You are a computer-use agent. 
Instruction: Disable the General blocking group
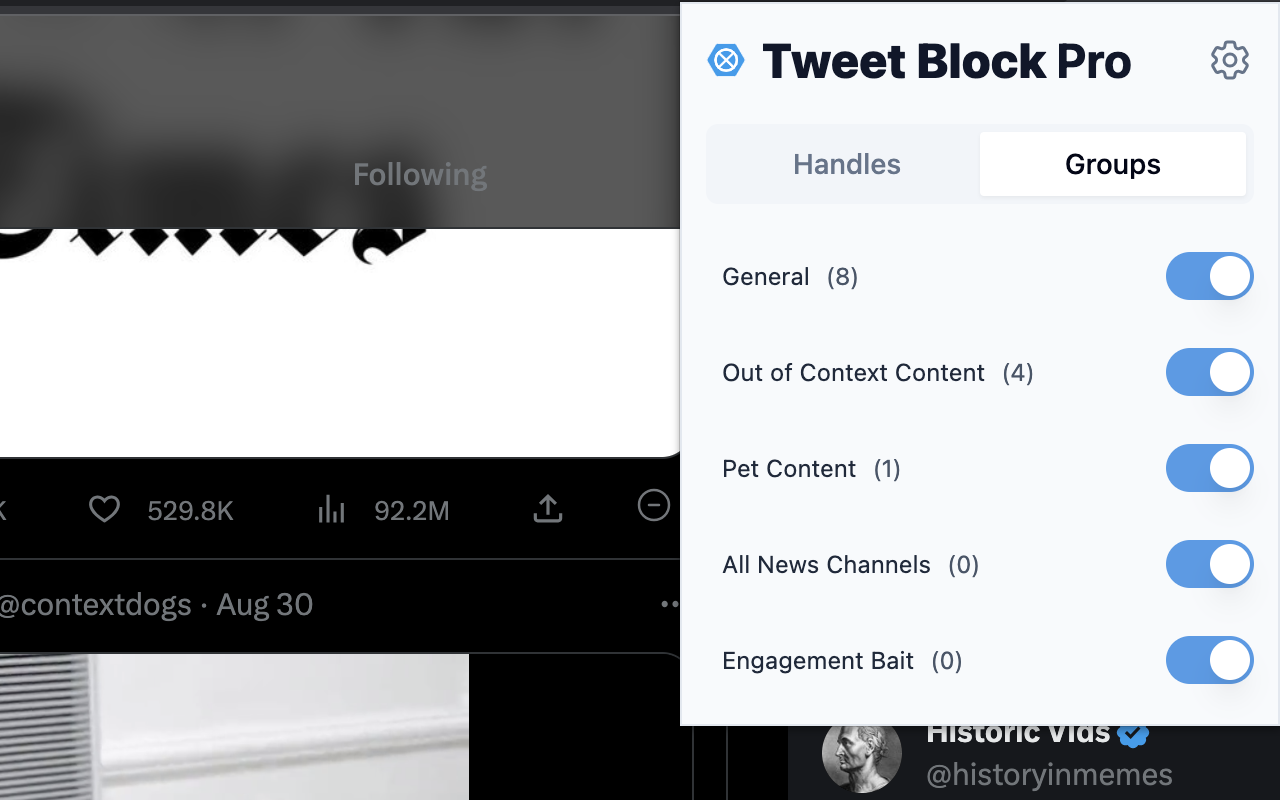pos(1209,276)
